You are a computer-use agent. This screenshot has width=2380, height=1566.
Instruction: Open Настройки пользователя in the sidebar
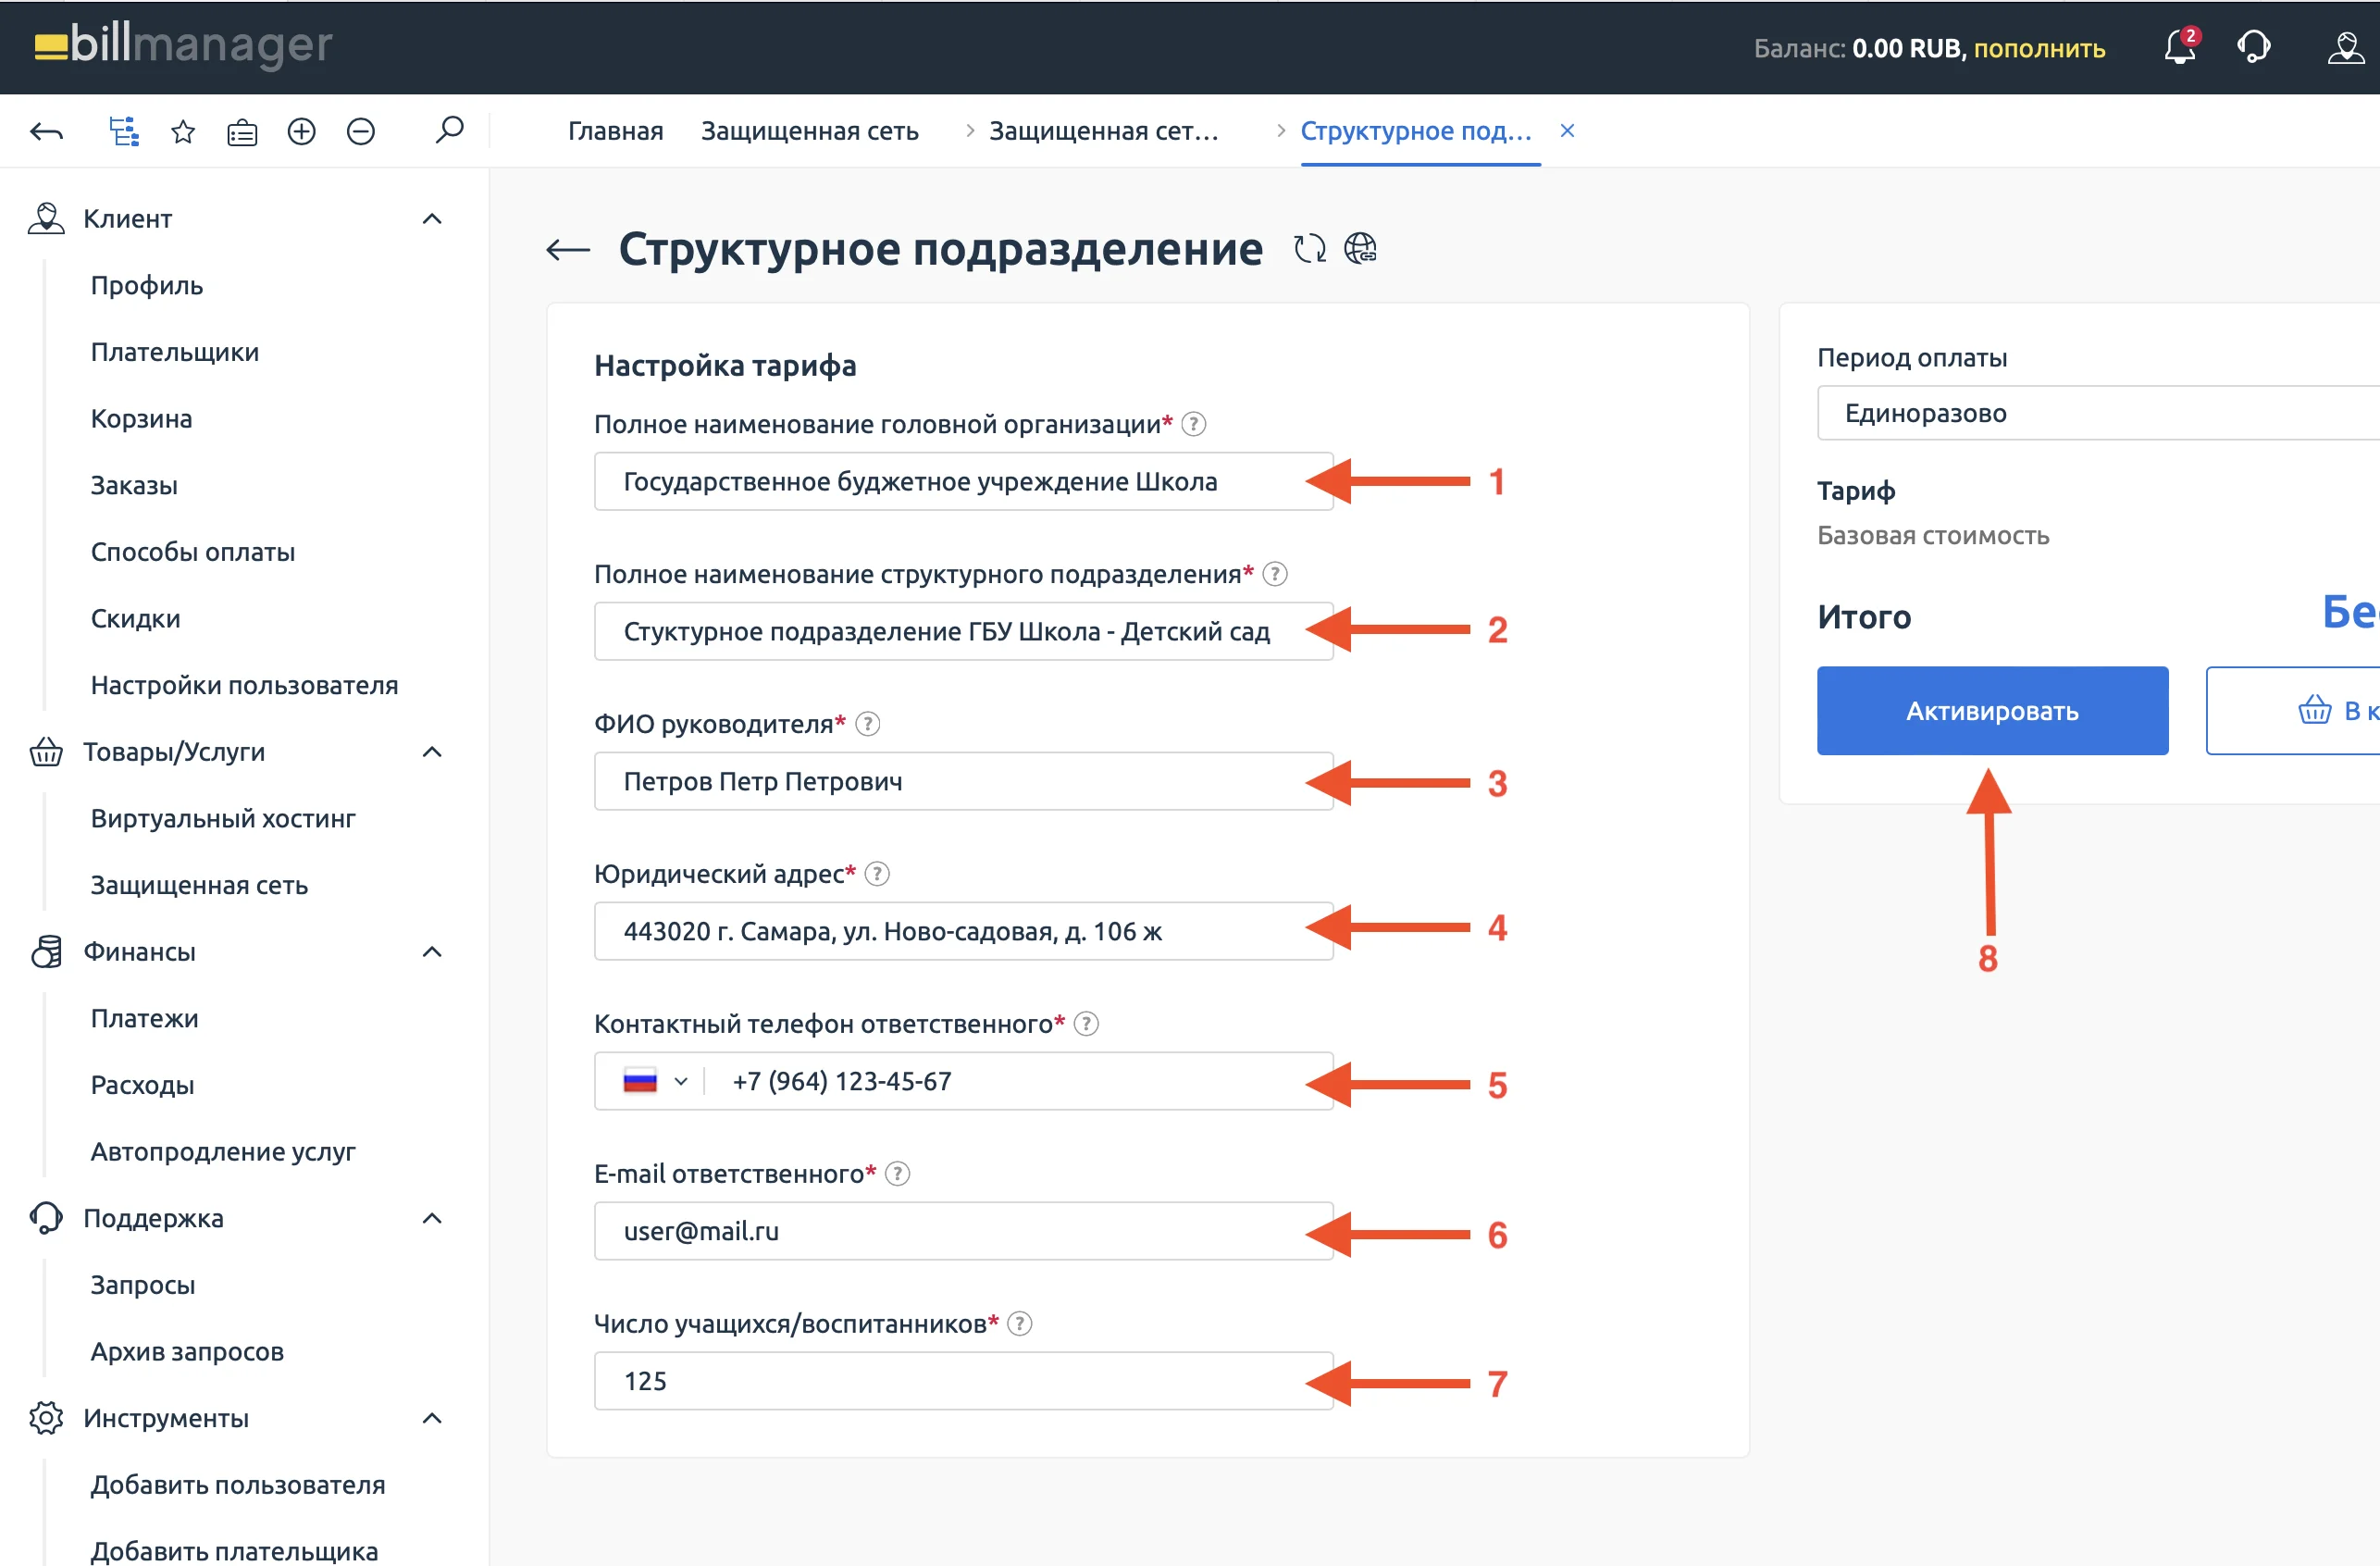click(x=244, y=685)
